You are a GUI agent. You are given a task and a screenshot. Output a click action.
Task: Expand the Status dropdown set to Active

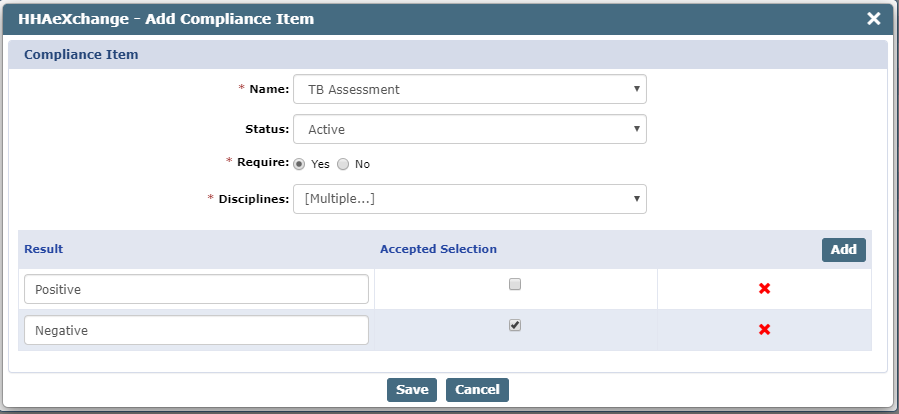point(470,130)
